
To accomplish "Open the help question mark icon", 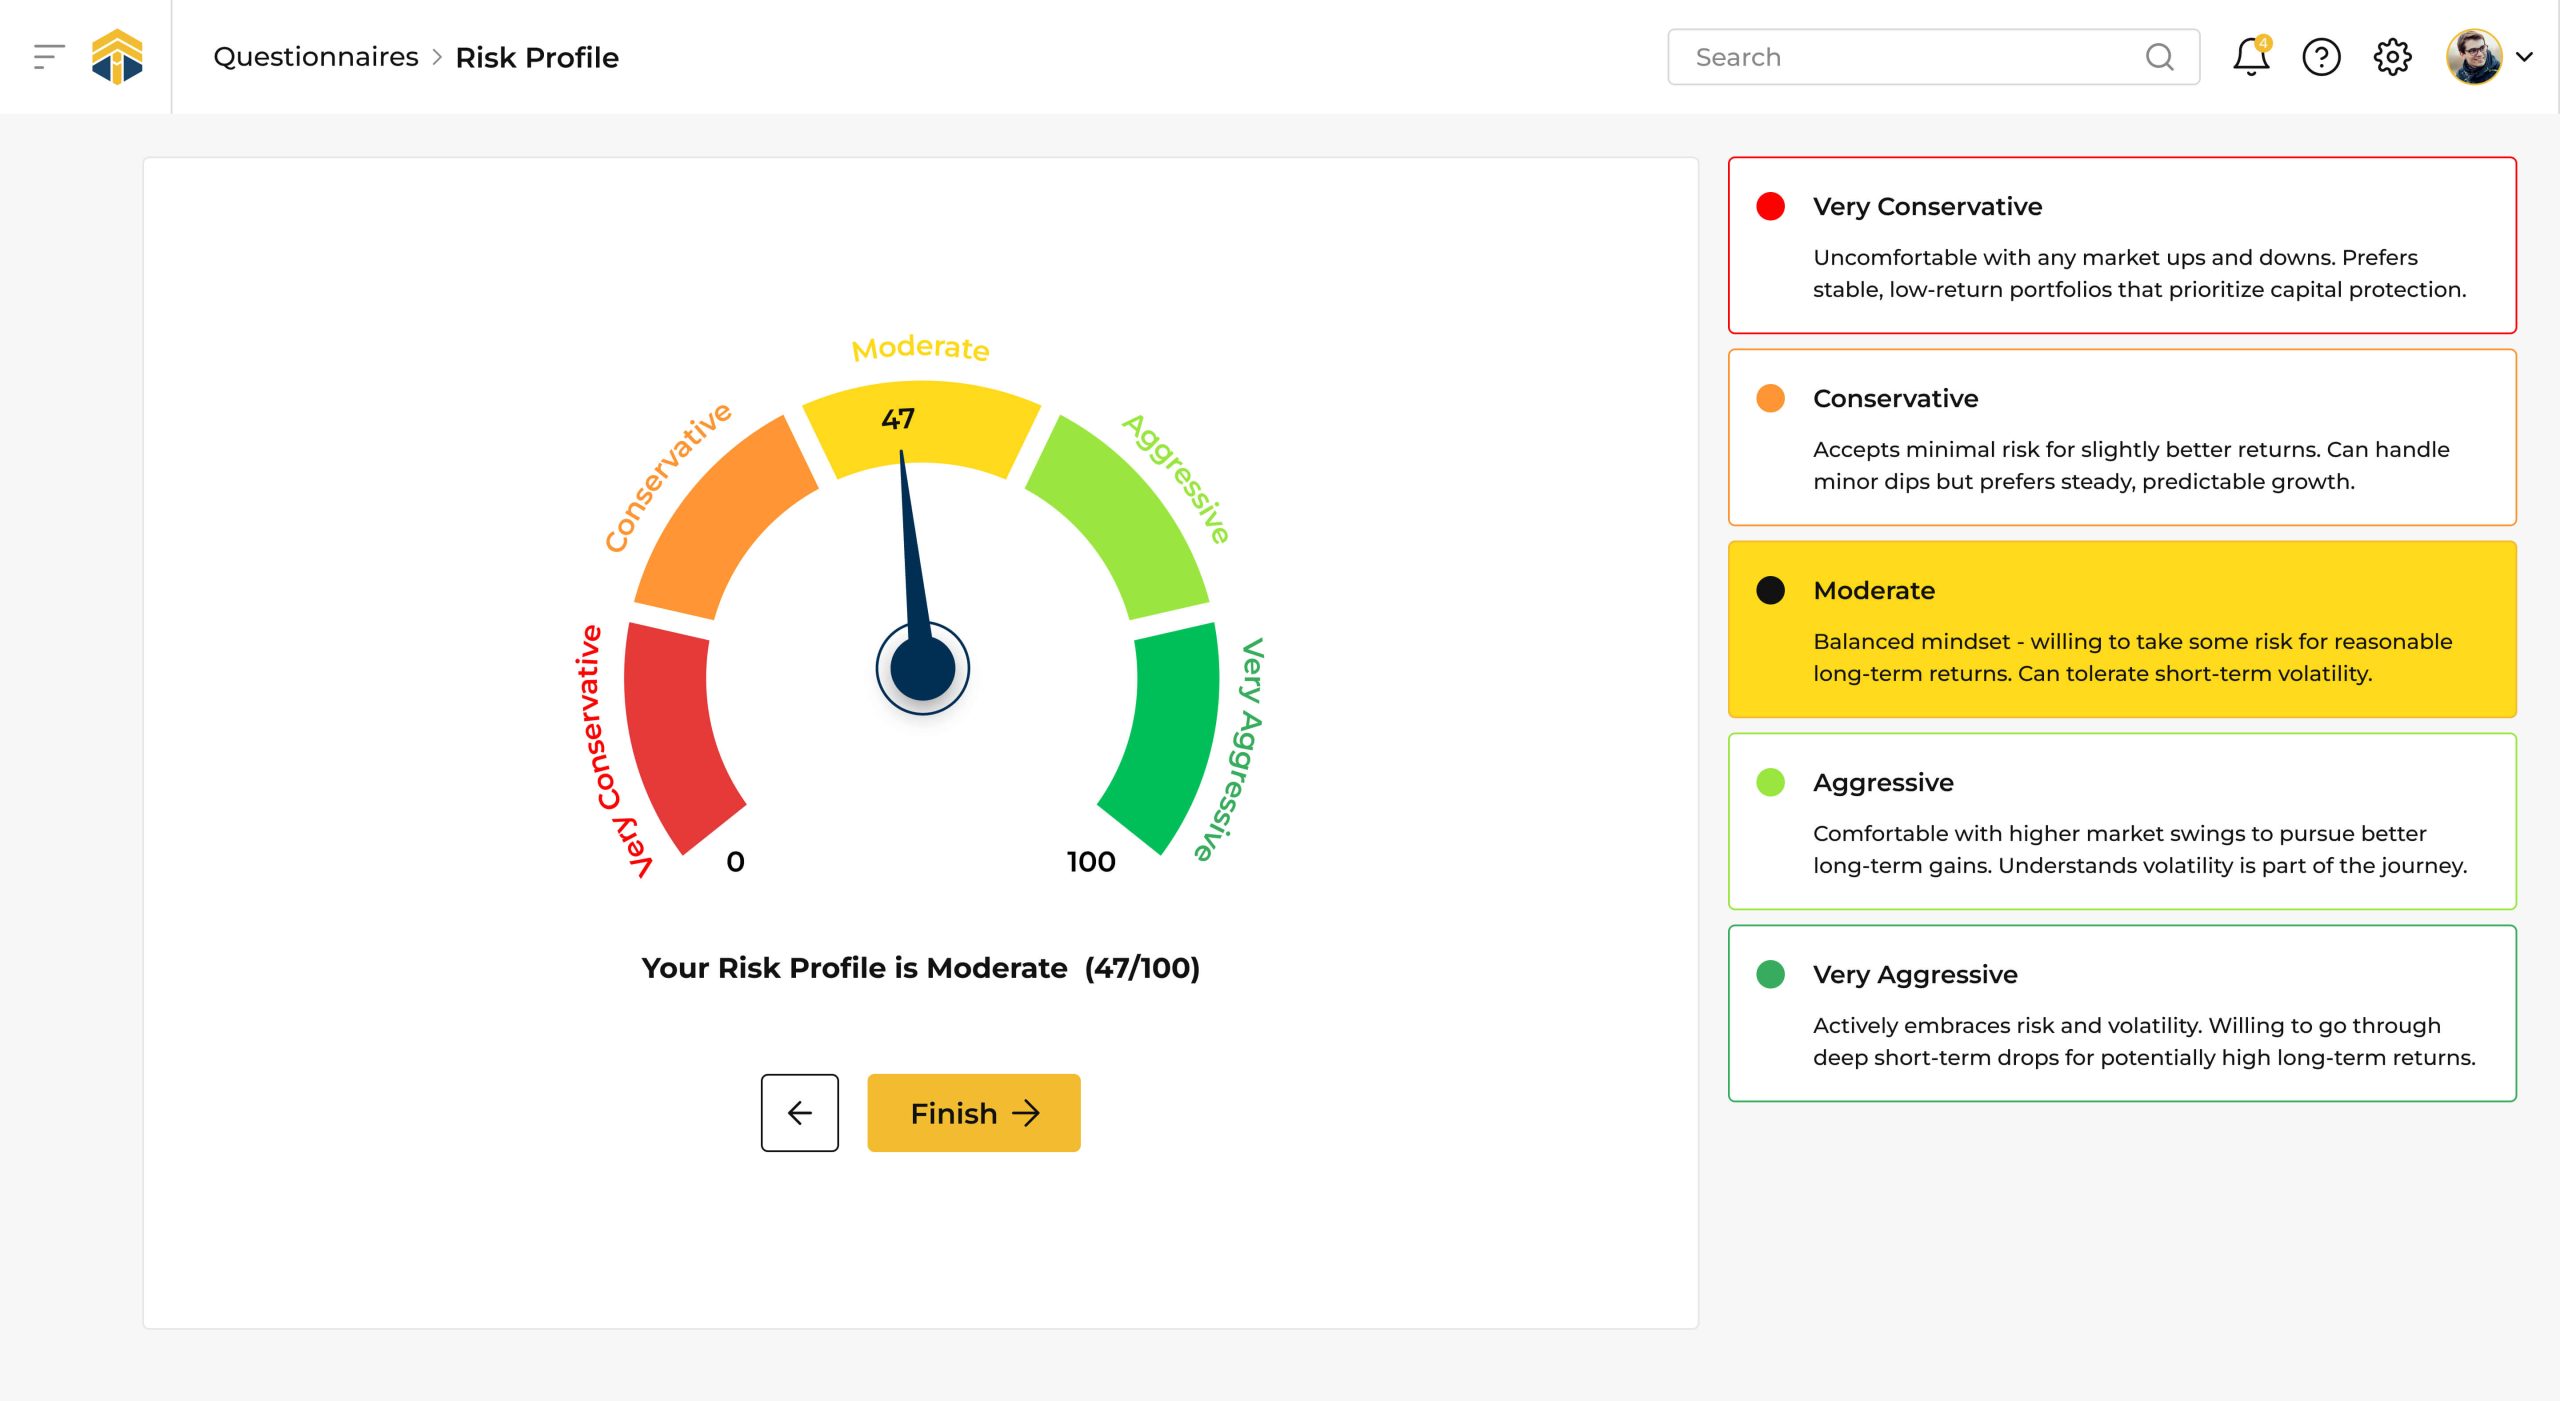I will pyautogui.click(x=2320, y=57).
